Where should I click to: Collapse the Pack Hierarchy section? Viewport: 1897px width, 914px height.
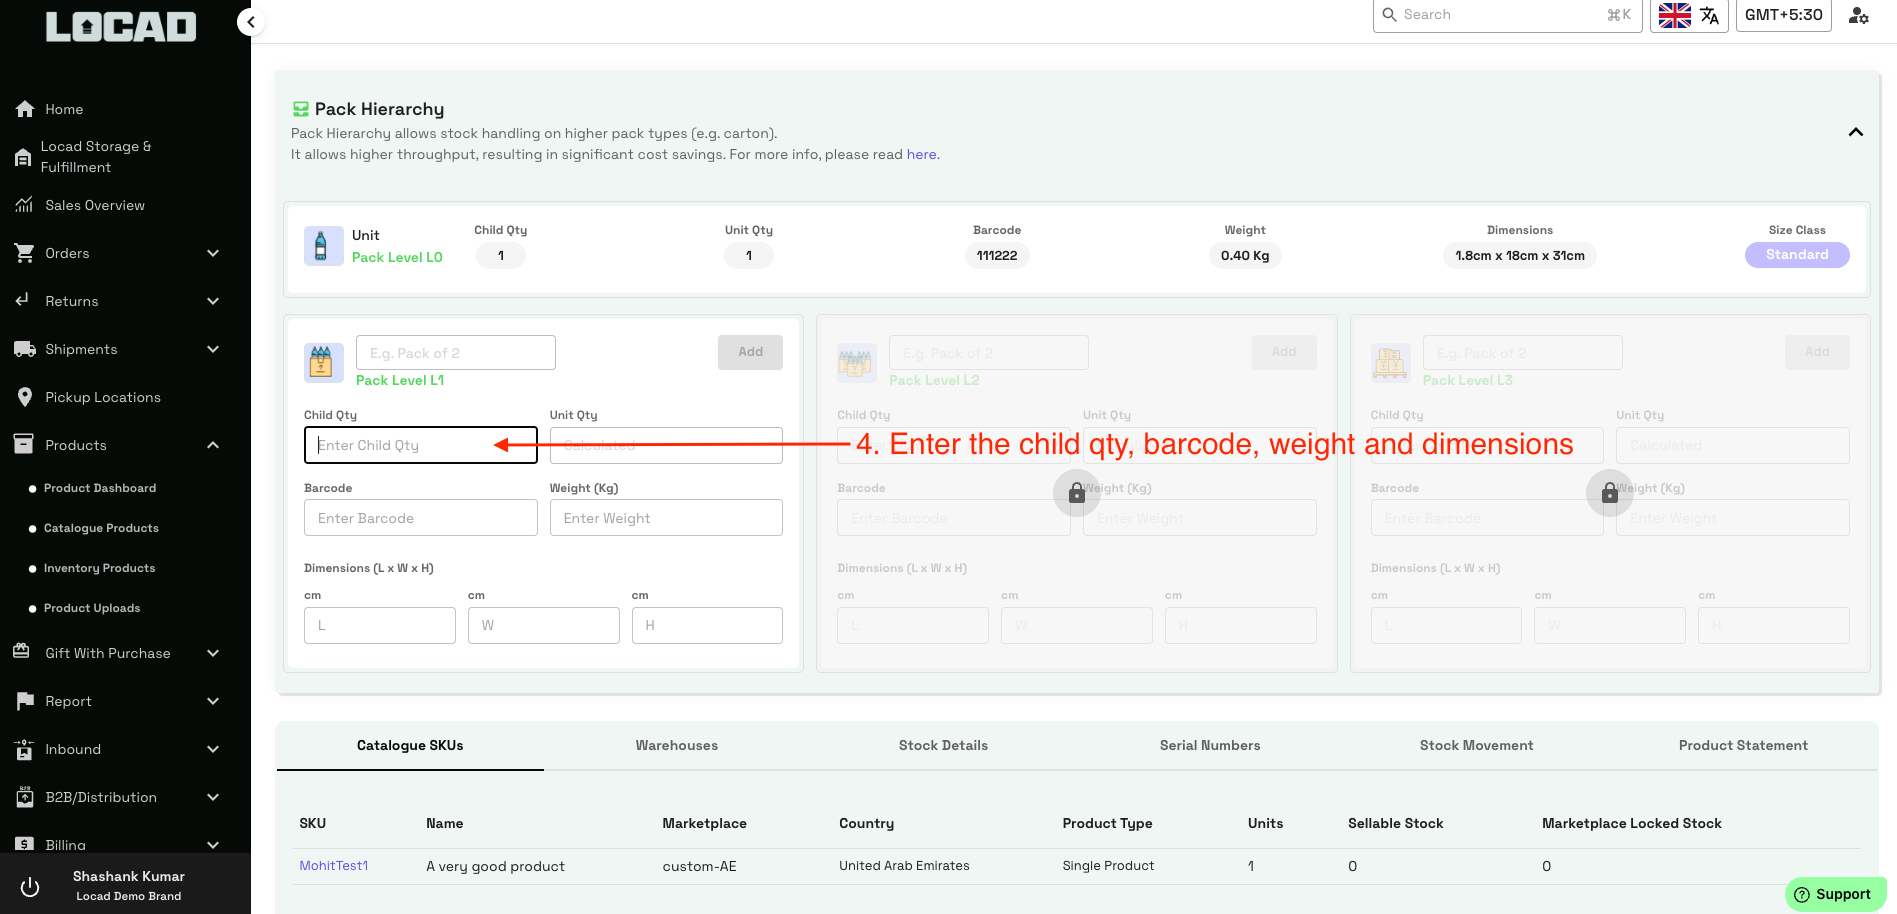1856,132
